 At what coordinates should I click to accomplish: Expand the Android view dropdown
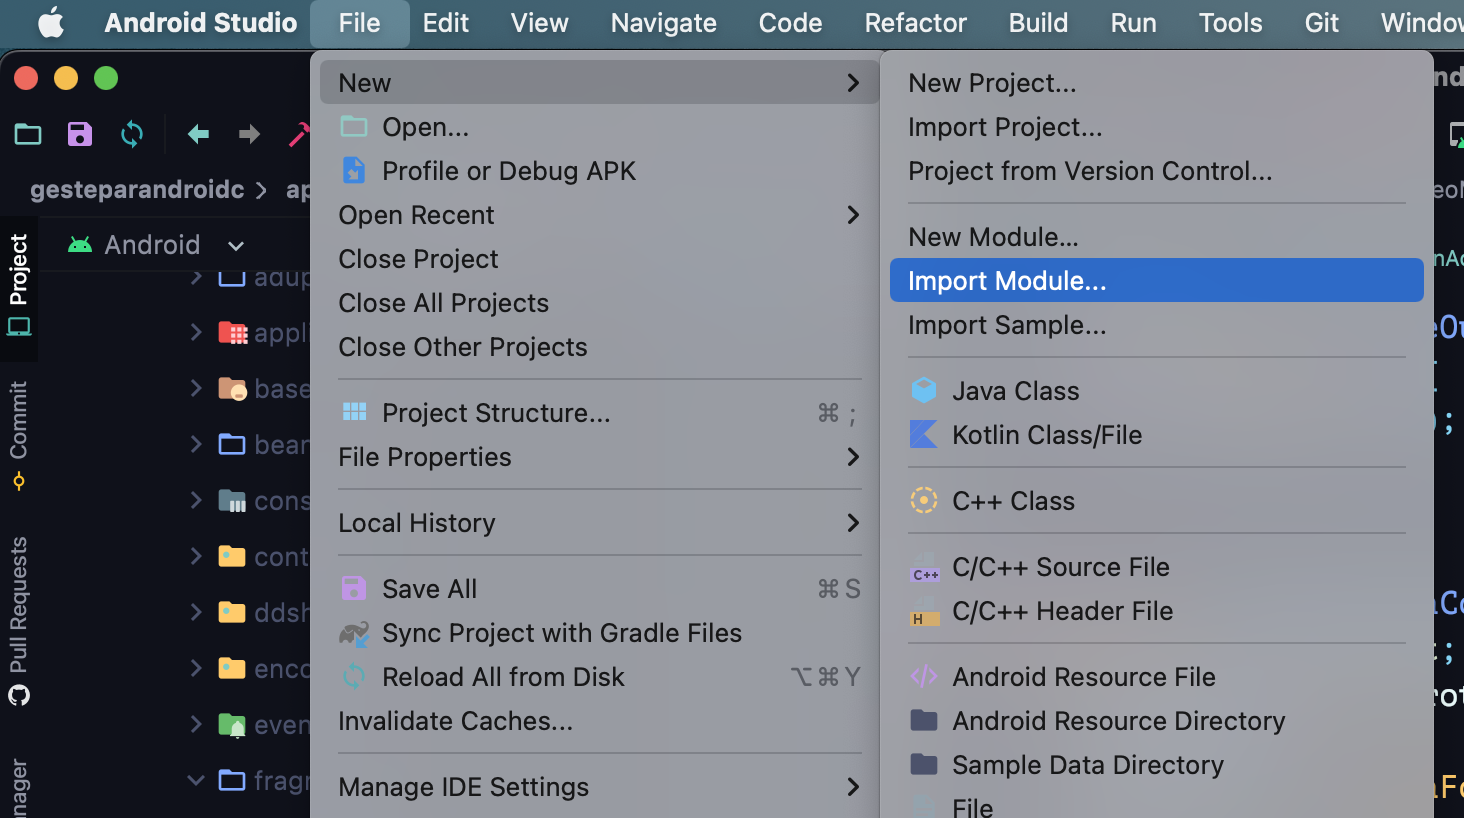coord(236,246)
